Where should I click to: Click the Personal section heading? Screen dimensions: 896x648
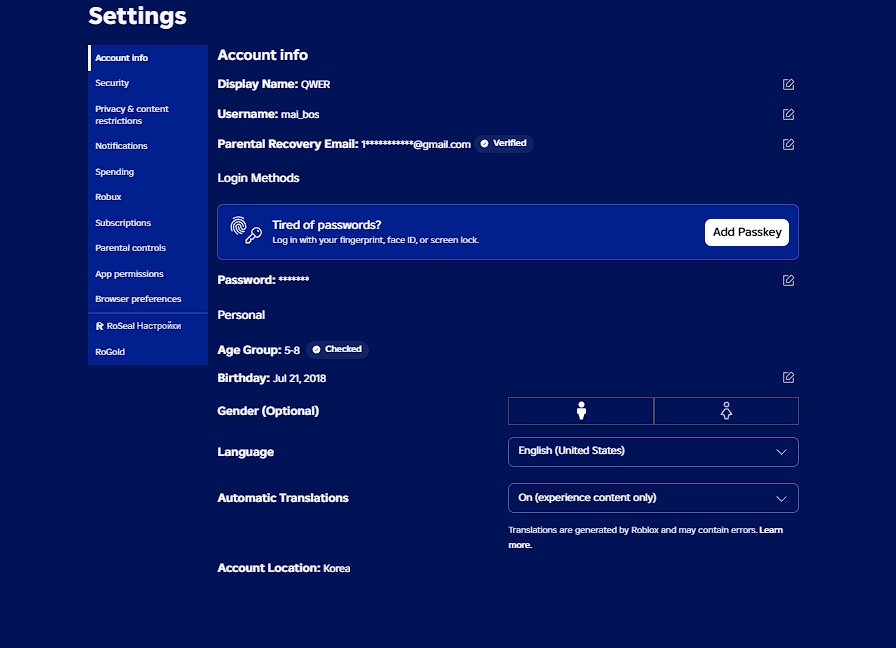(241, 315)
